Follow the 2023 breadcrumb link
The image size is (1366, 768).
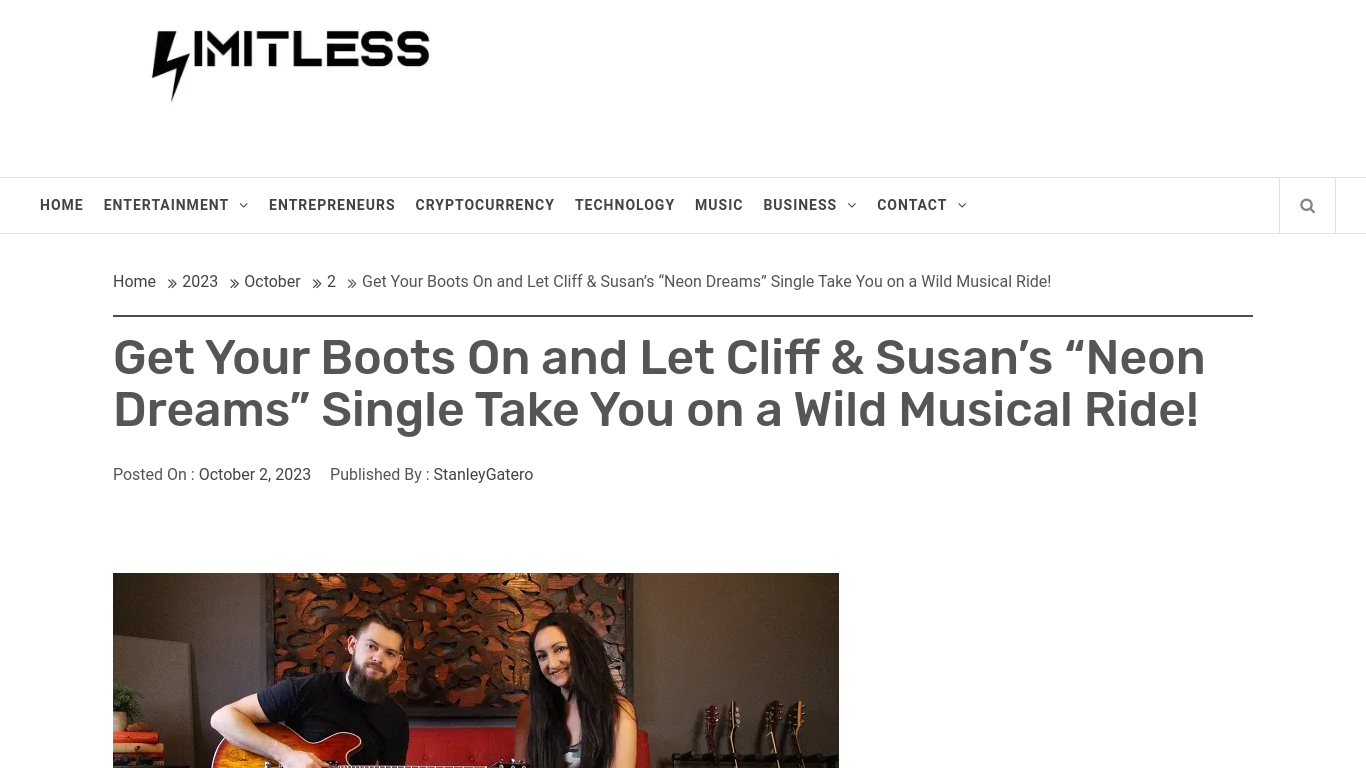200,282
